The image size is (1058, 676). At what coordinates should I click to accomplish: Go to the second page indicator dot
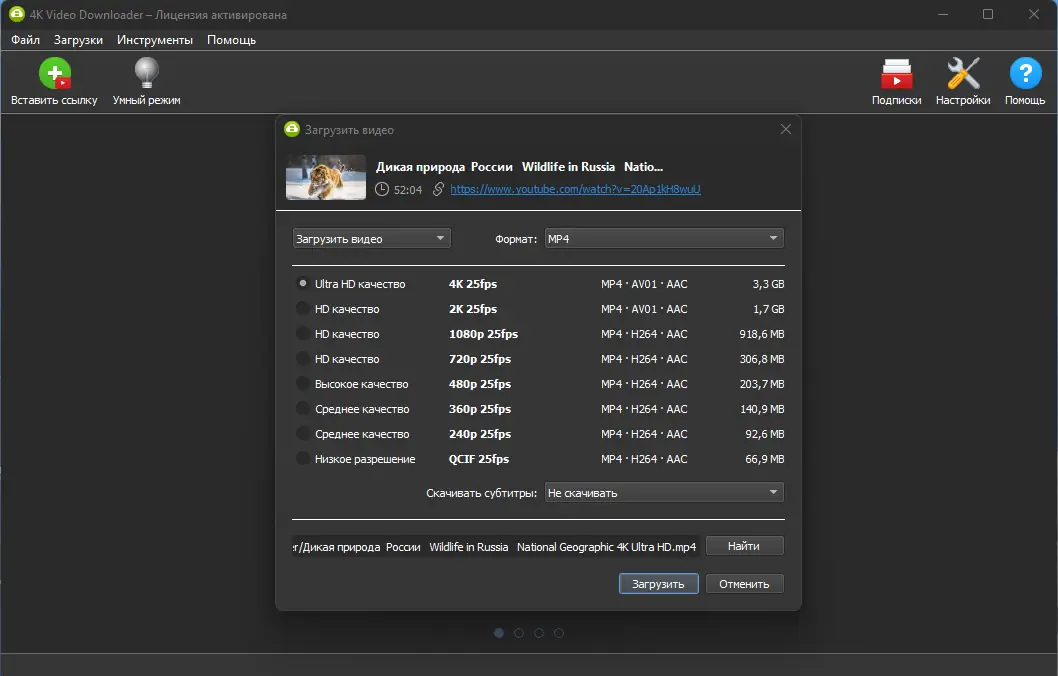point(519,633)
